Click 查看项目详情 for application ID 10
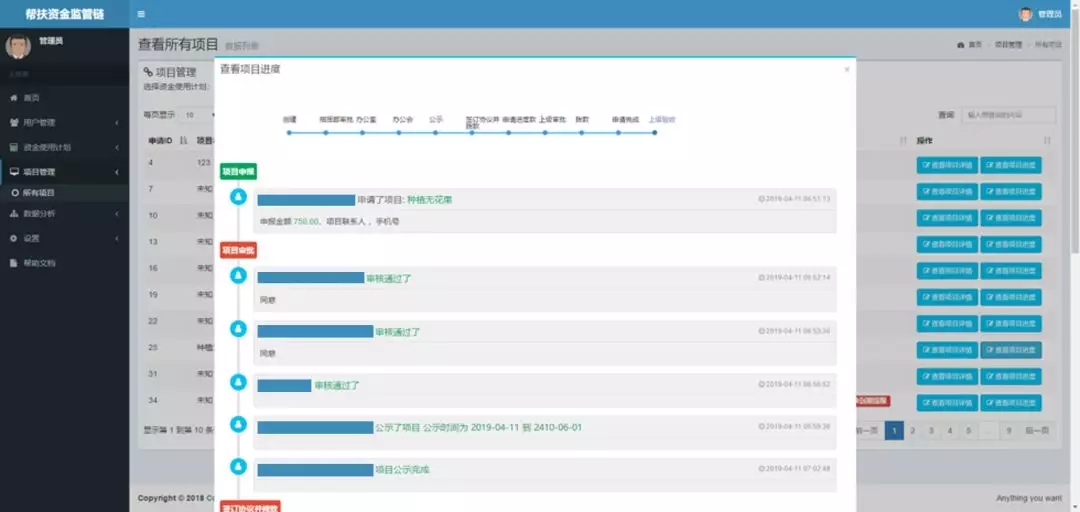The height and width of the screenshot is (512, 1080). pyautogui.click(x=947, y=218)
